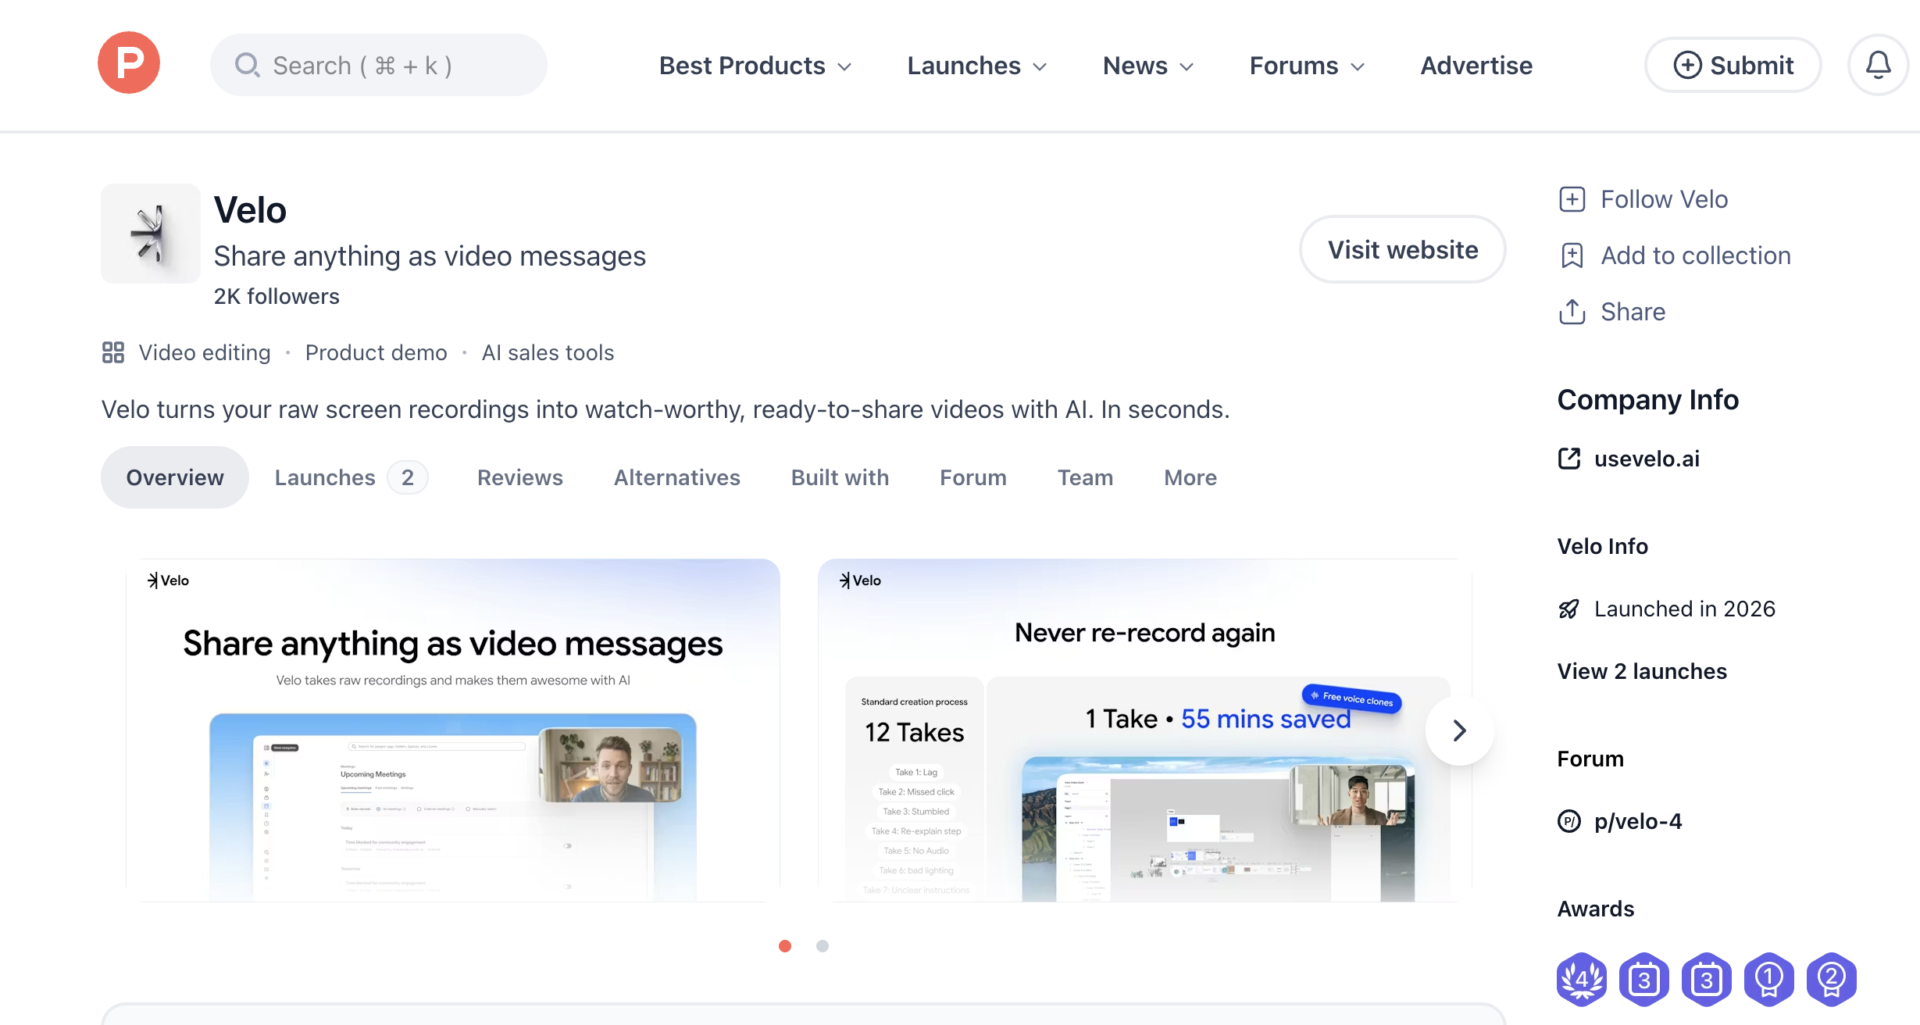Click the external link icon beside usevelo.ai
1920x1025 pixels.
point(1569,458)
